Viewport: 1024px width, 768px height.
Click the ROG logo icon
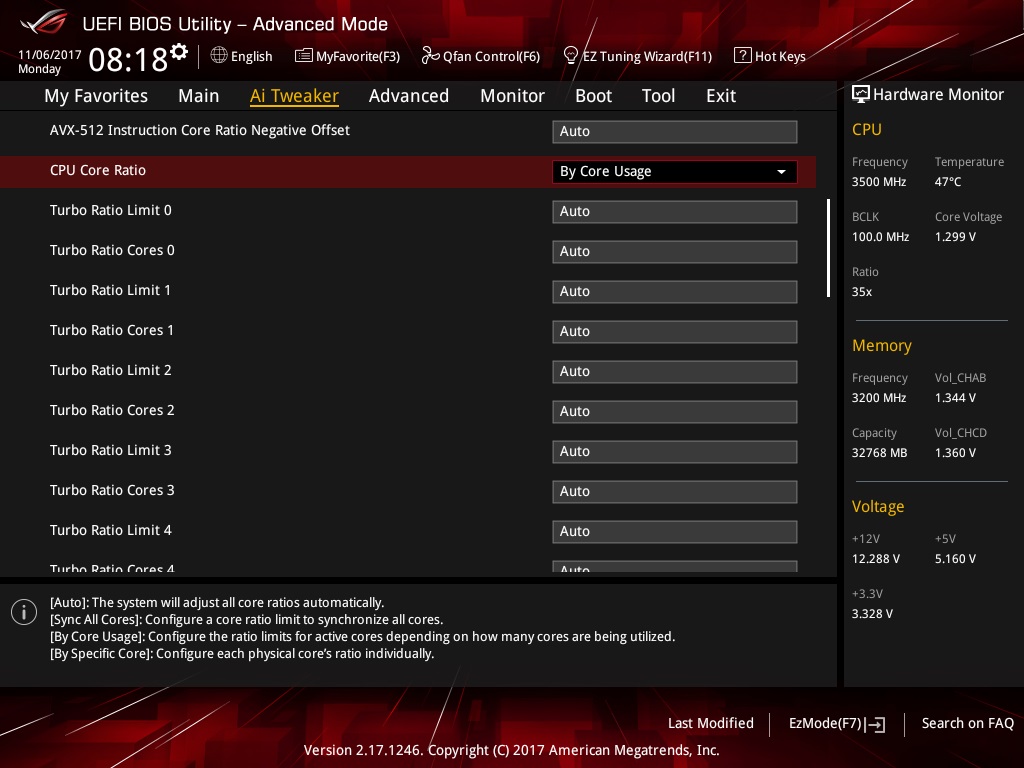43,22
